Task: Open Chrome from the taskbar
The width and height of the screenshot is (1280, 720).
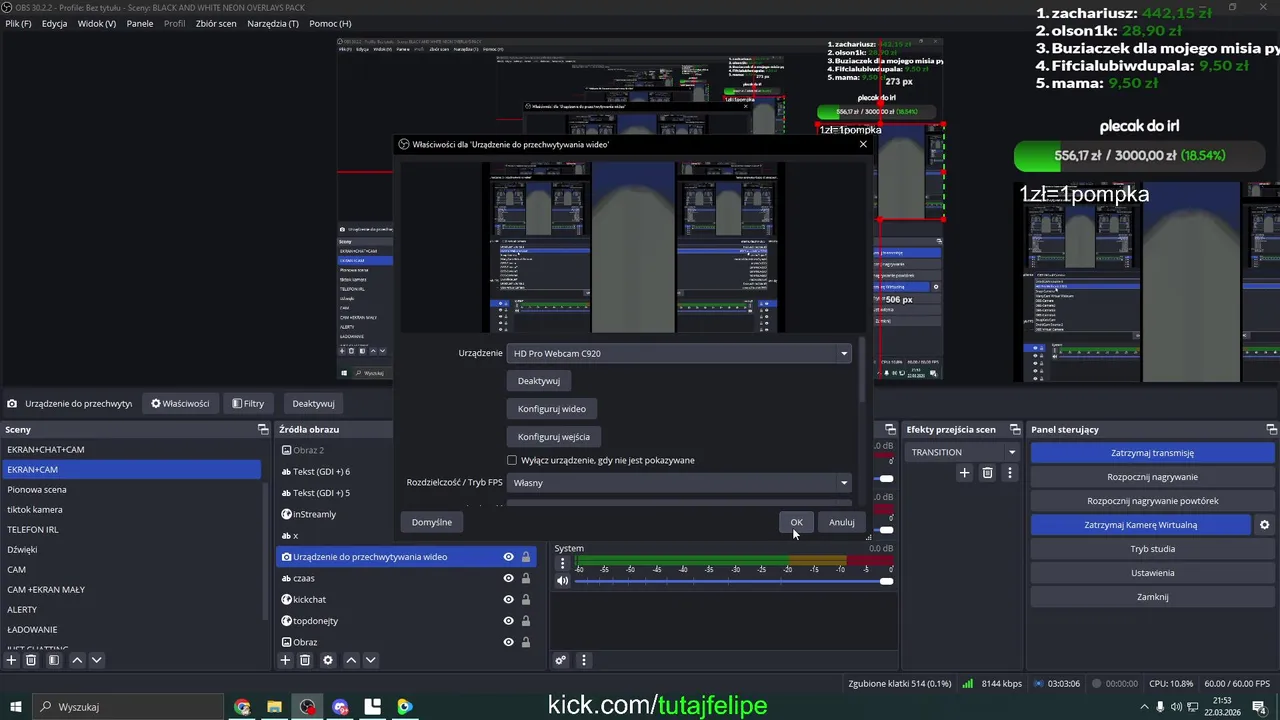Action: click(242, 707)
